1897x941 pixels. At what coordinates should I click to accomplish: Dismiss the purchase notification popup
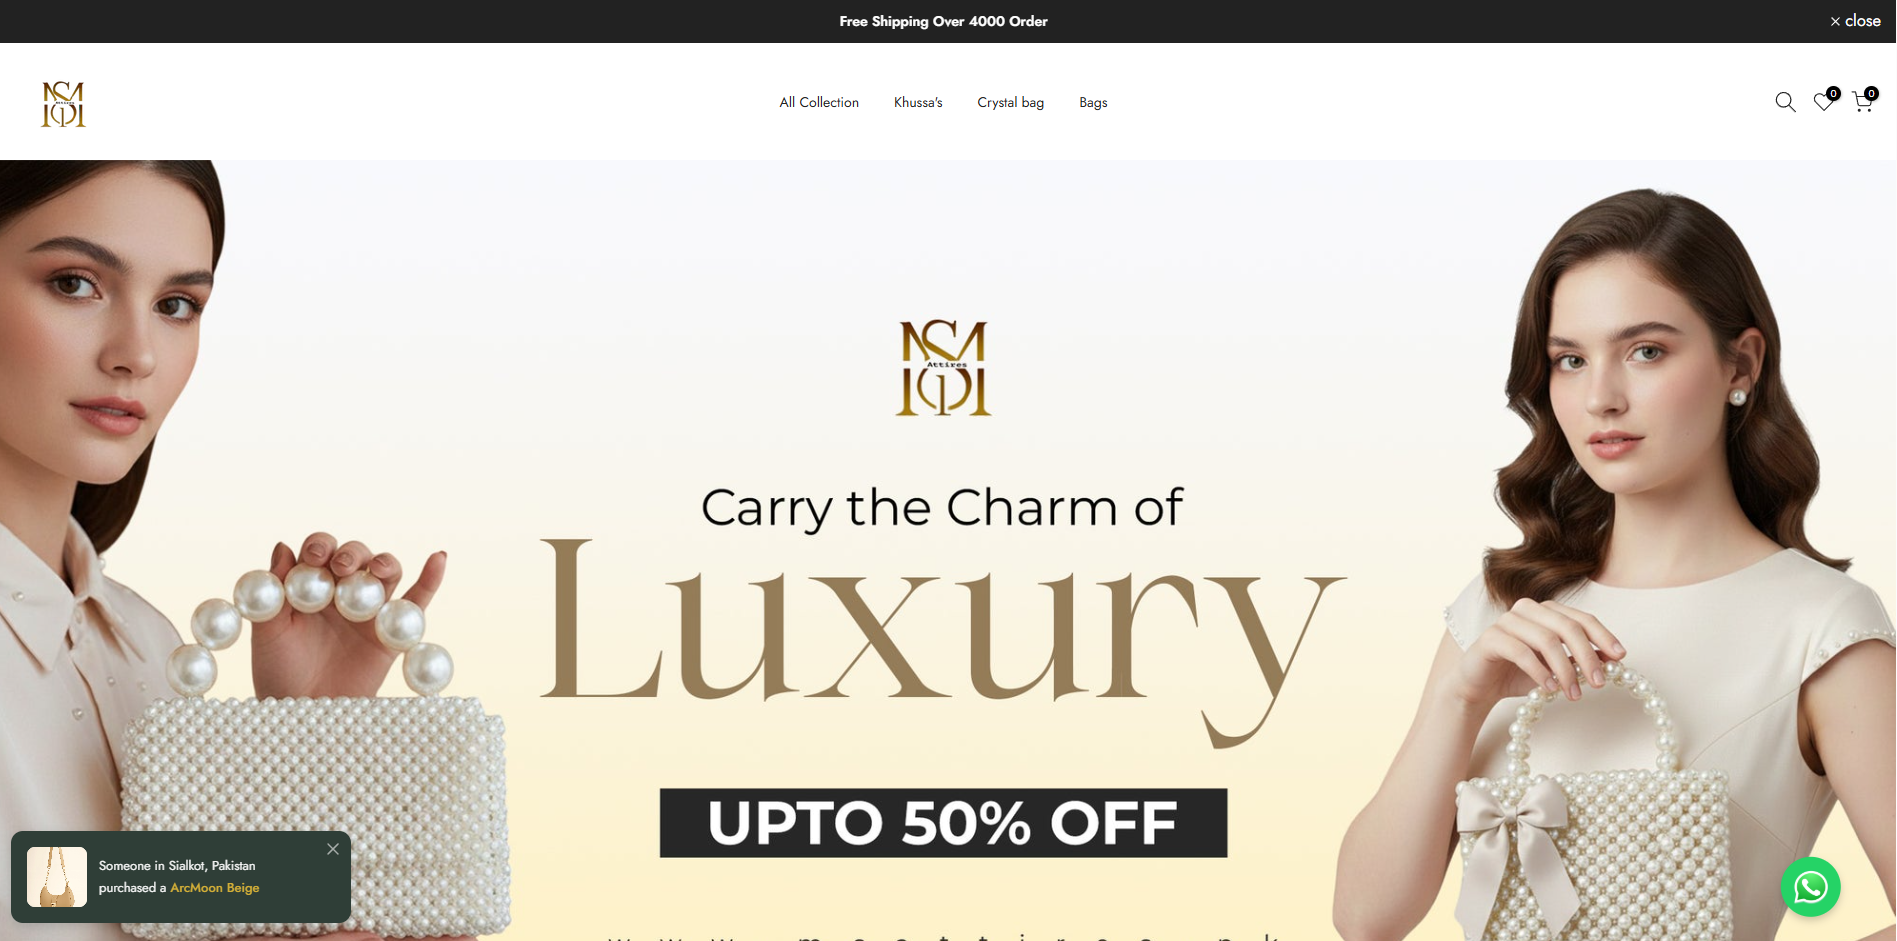point(333,849)
